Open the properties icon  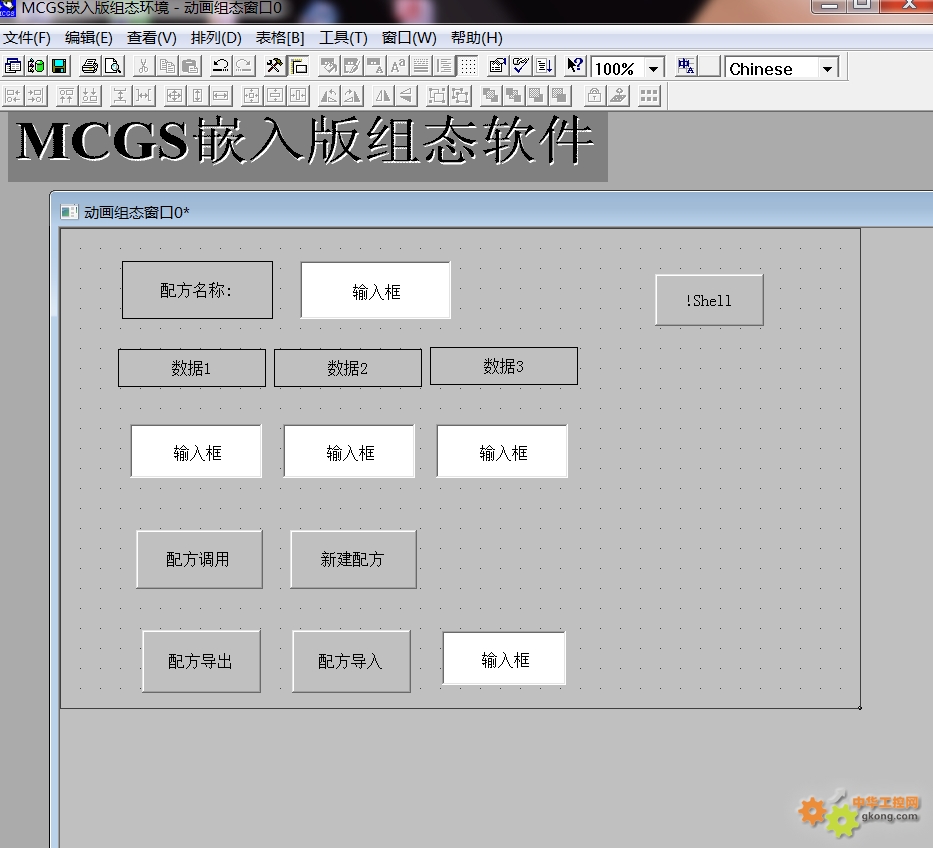pyautogui.click(x=497, y=66)
